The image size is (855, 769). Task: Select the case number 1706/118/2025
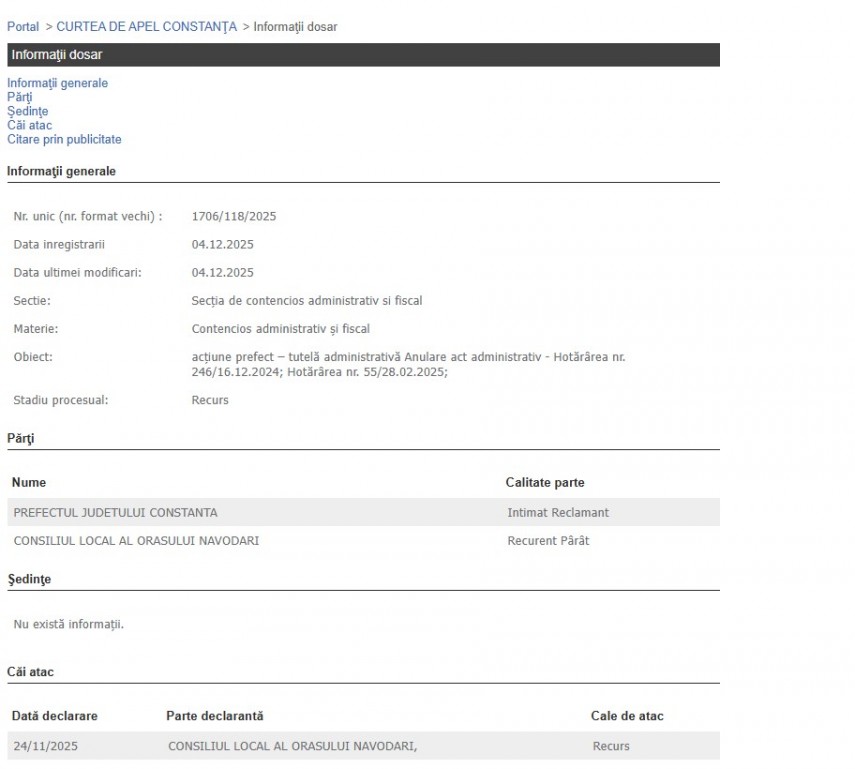coord(234,216)
